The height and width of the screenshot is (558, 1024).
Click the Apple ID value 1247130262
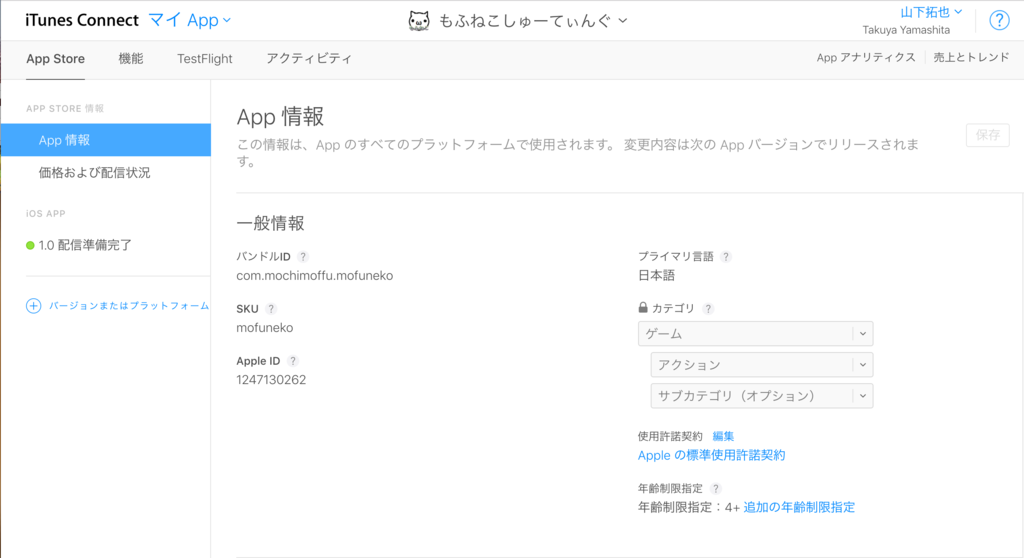tap(271, 380)
